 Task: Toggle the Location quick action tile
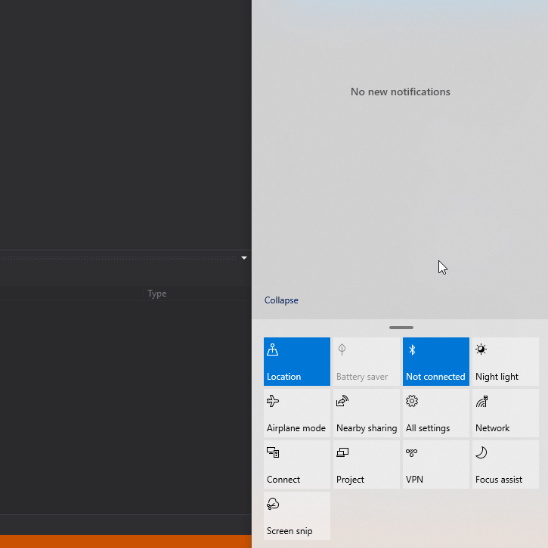click(x=297, y=361)
